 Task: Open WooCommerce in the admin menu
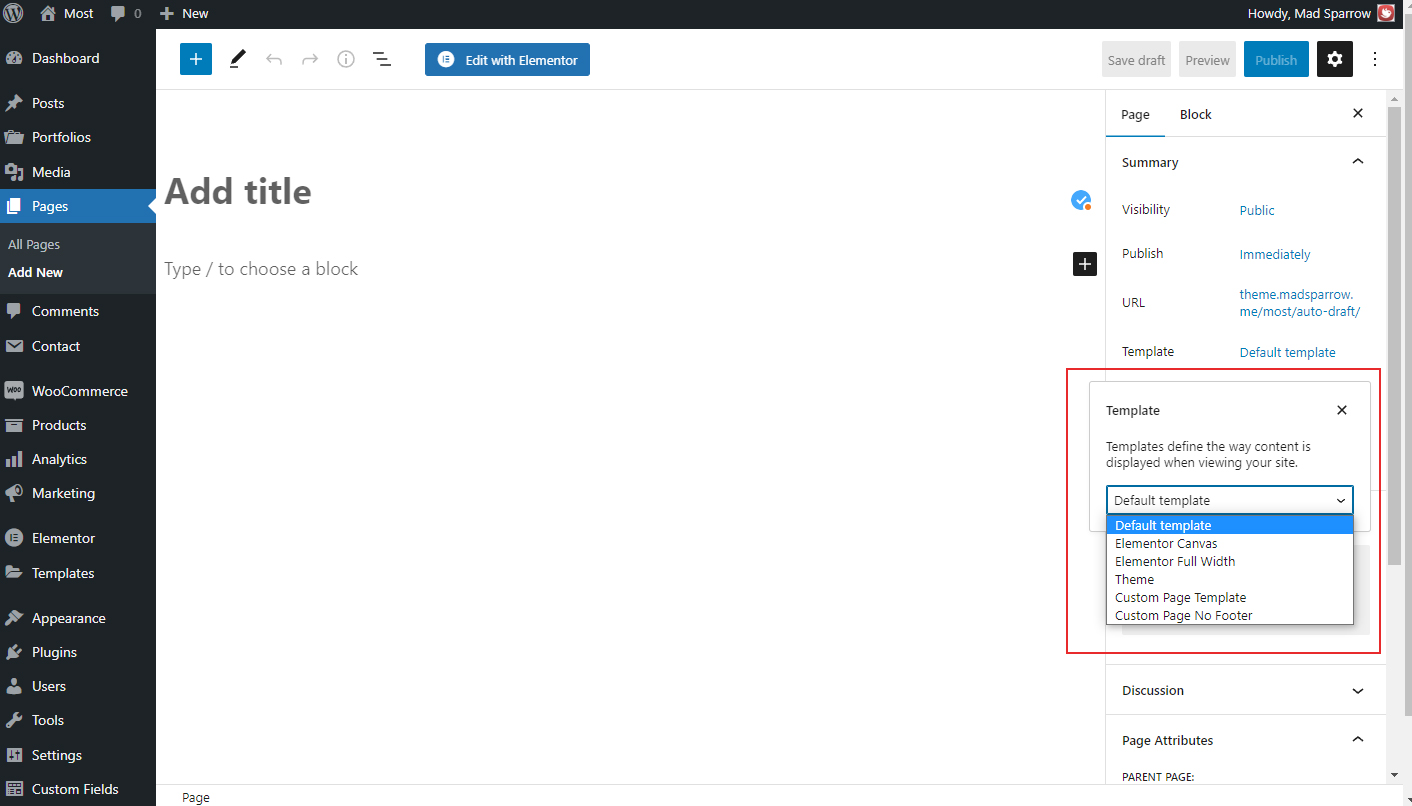click(78, 391)
